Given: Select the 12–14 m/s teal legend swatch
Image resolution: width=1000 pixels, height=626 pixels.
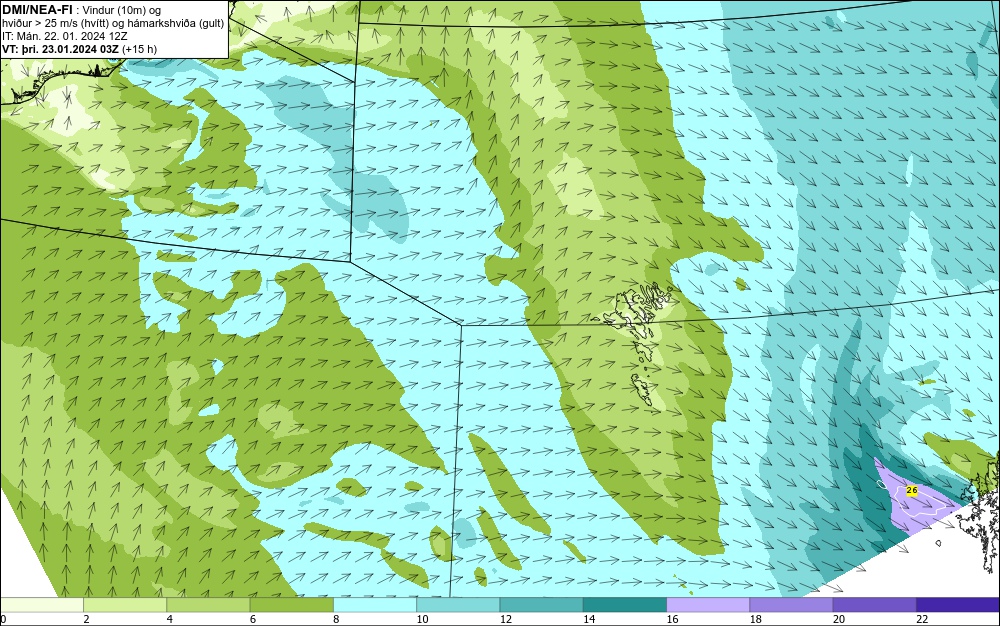Looking at the screenshot, I should tap(541, 604).
